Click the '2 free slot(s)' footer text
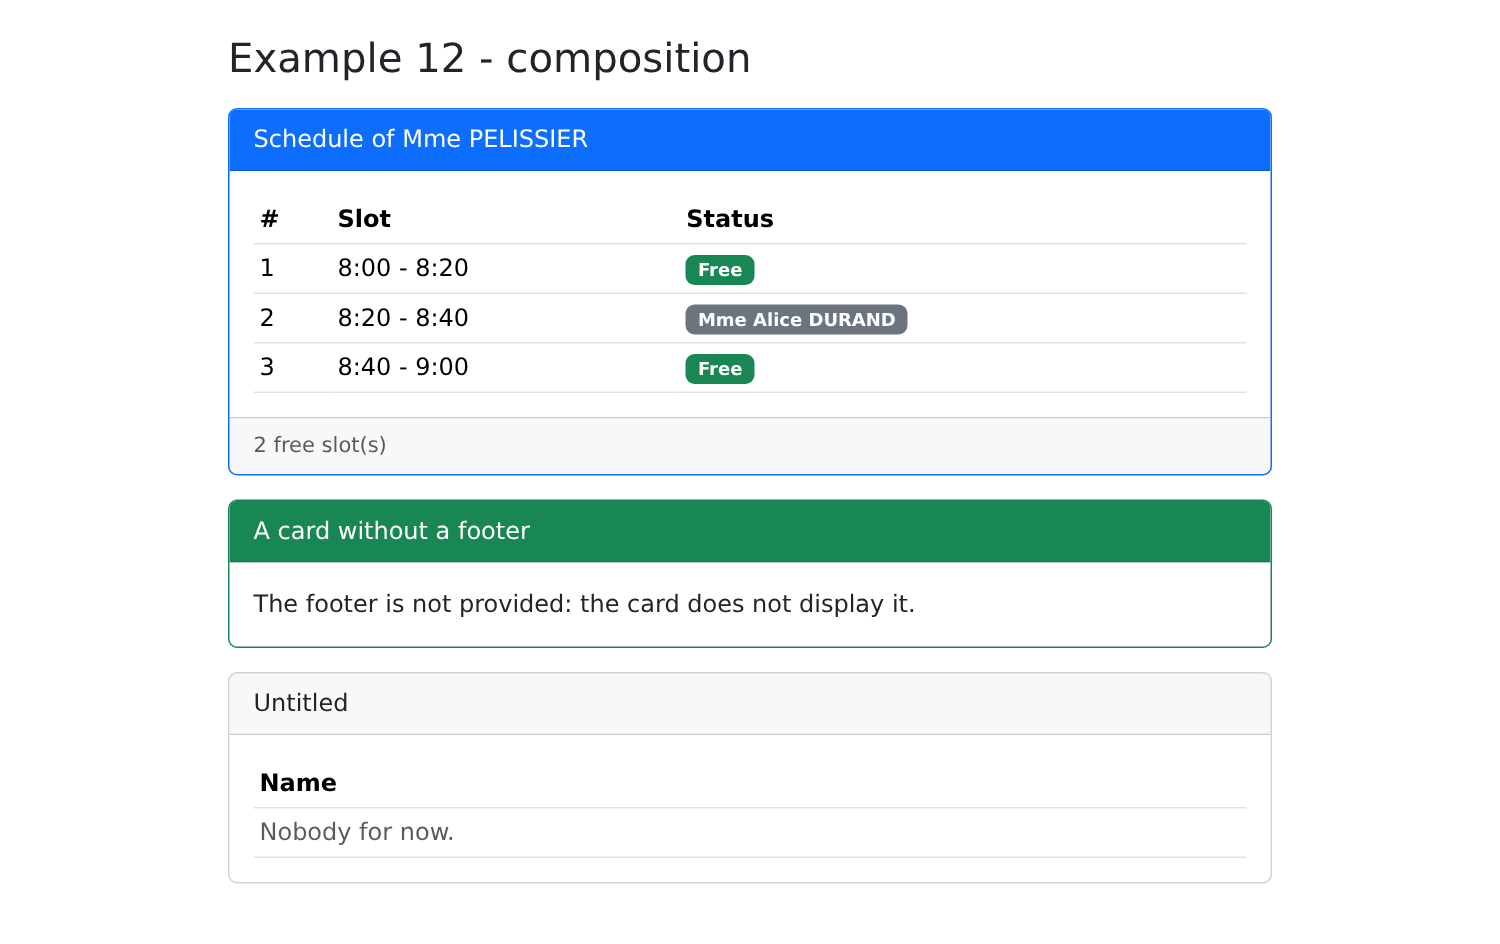The image size is (1500, 944). click(x=320, y=445)
